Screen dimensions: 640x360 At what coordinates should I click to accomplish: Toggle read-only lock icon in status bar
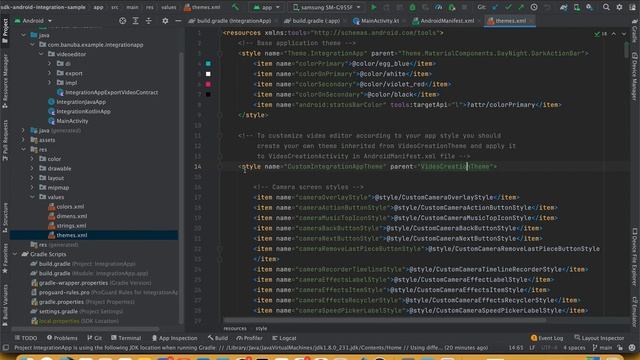620,348
